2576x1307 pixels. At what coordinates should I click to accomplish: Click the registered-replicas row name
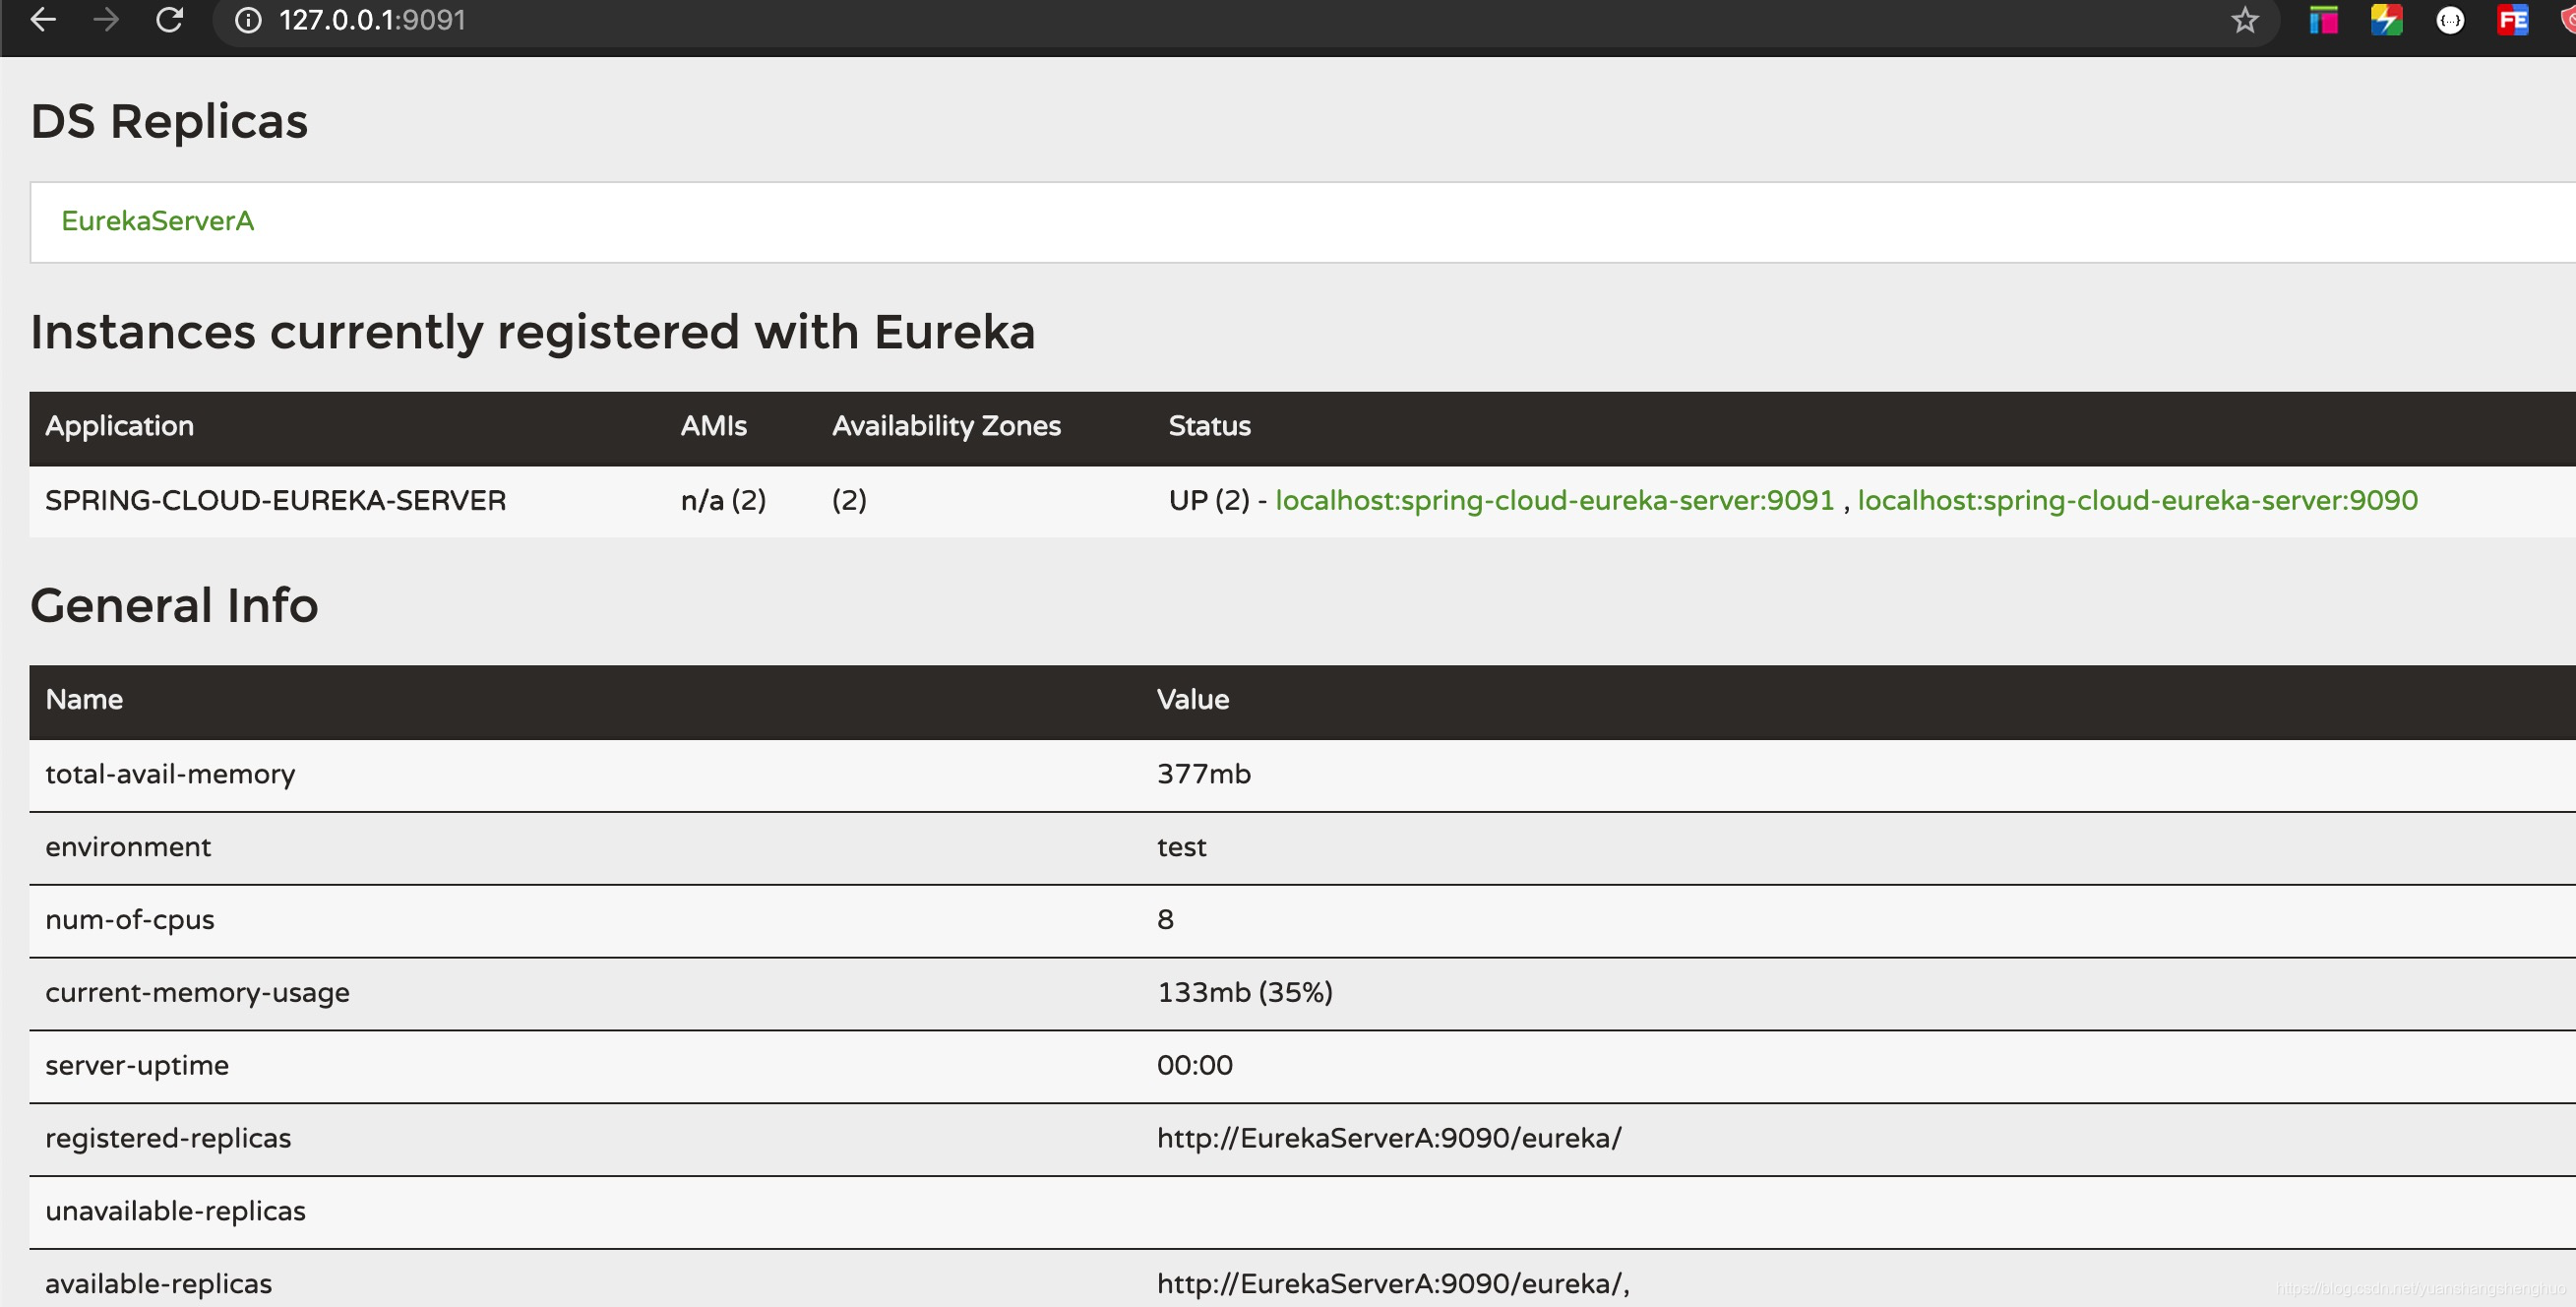click(x=168, y=1139)
